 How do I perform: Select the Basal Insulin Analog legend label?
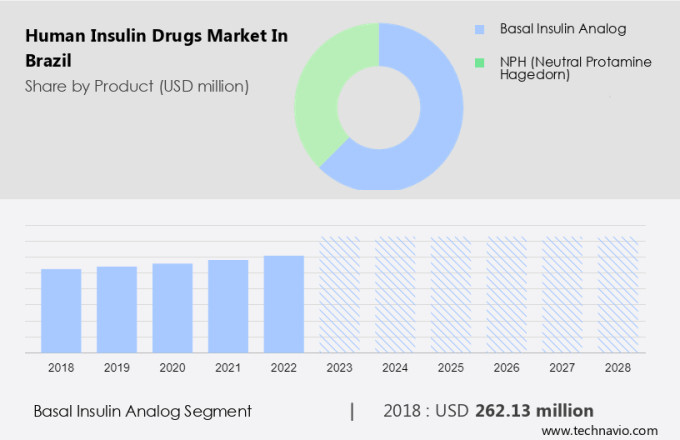[563, 30]
